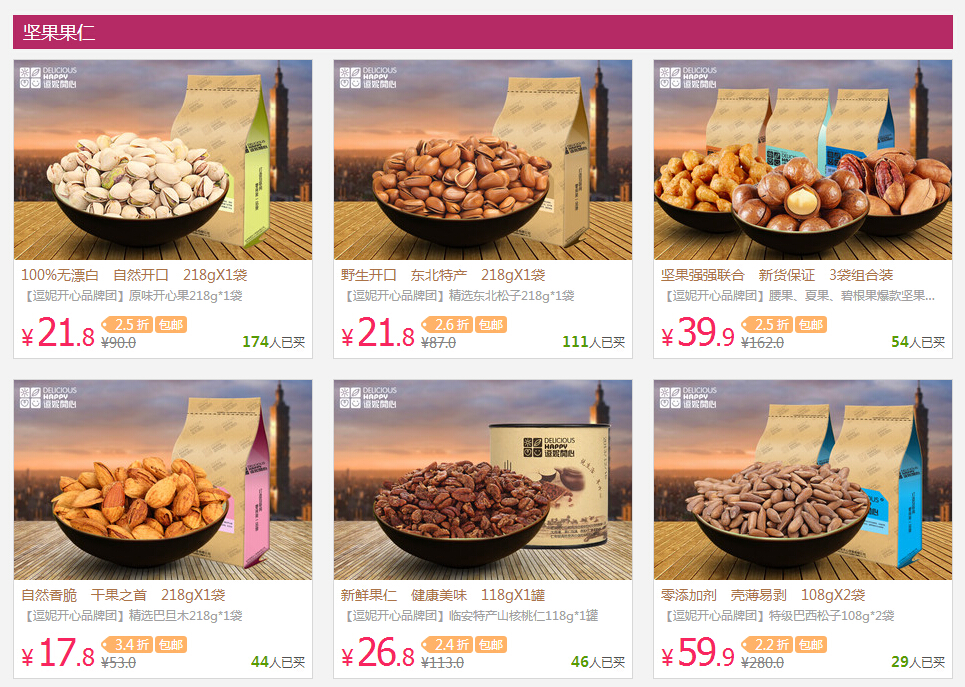Open title 零添加剂 壳薄易剥 108gX2袋
The width and height of the screenshot is (965, 687).
tap(763, 595)
